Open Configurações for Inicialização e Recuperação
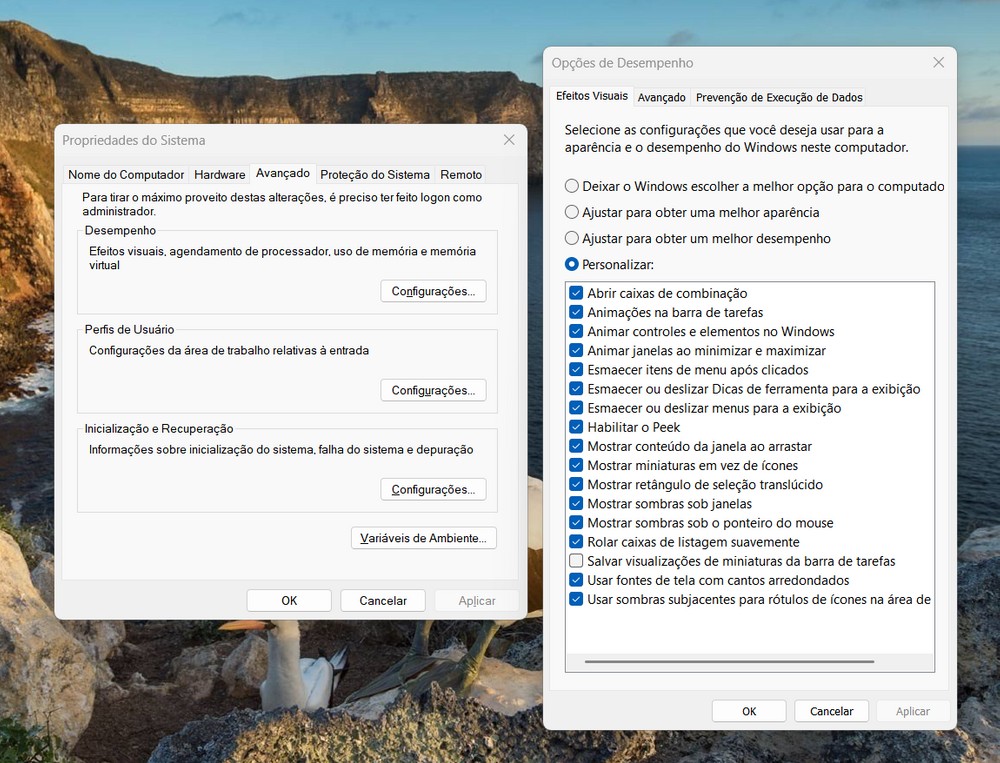Viewport: 1000px width, 763px height. [x=433, y=490]
